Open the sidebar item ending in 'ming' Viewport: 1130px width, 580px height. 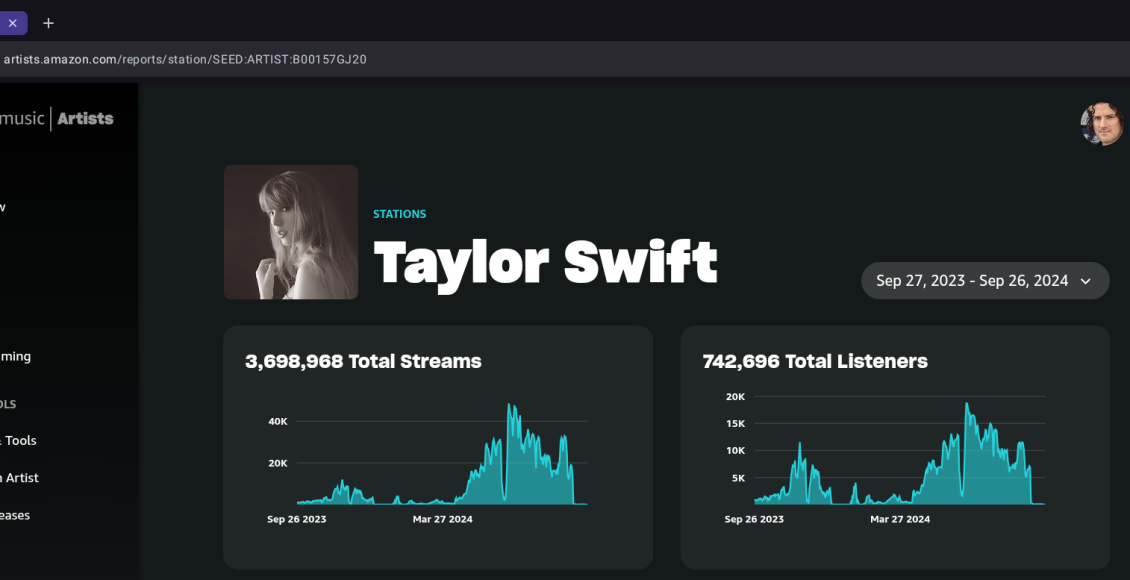tap(15, 357)
